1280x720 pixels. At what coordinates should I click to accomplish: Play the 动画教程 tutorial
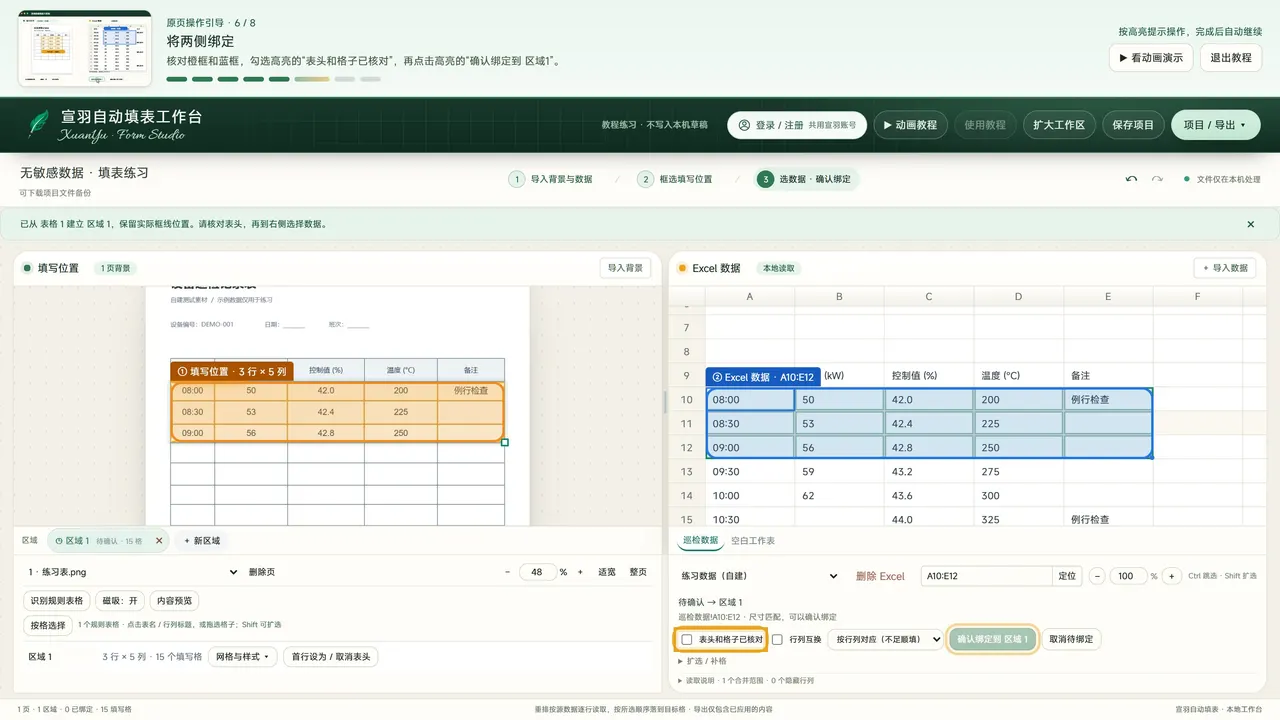pyautogui.click(x=910, y=125)
